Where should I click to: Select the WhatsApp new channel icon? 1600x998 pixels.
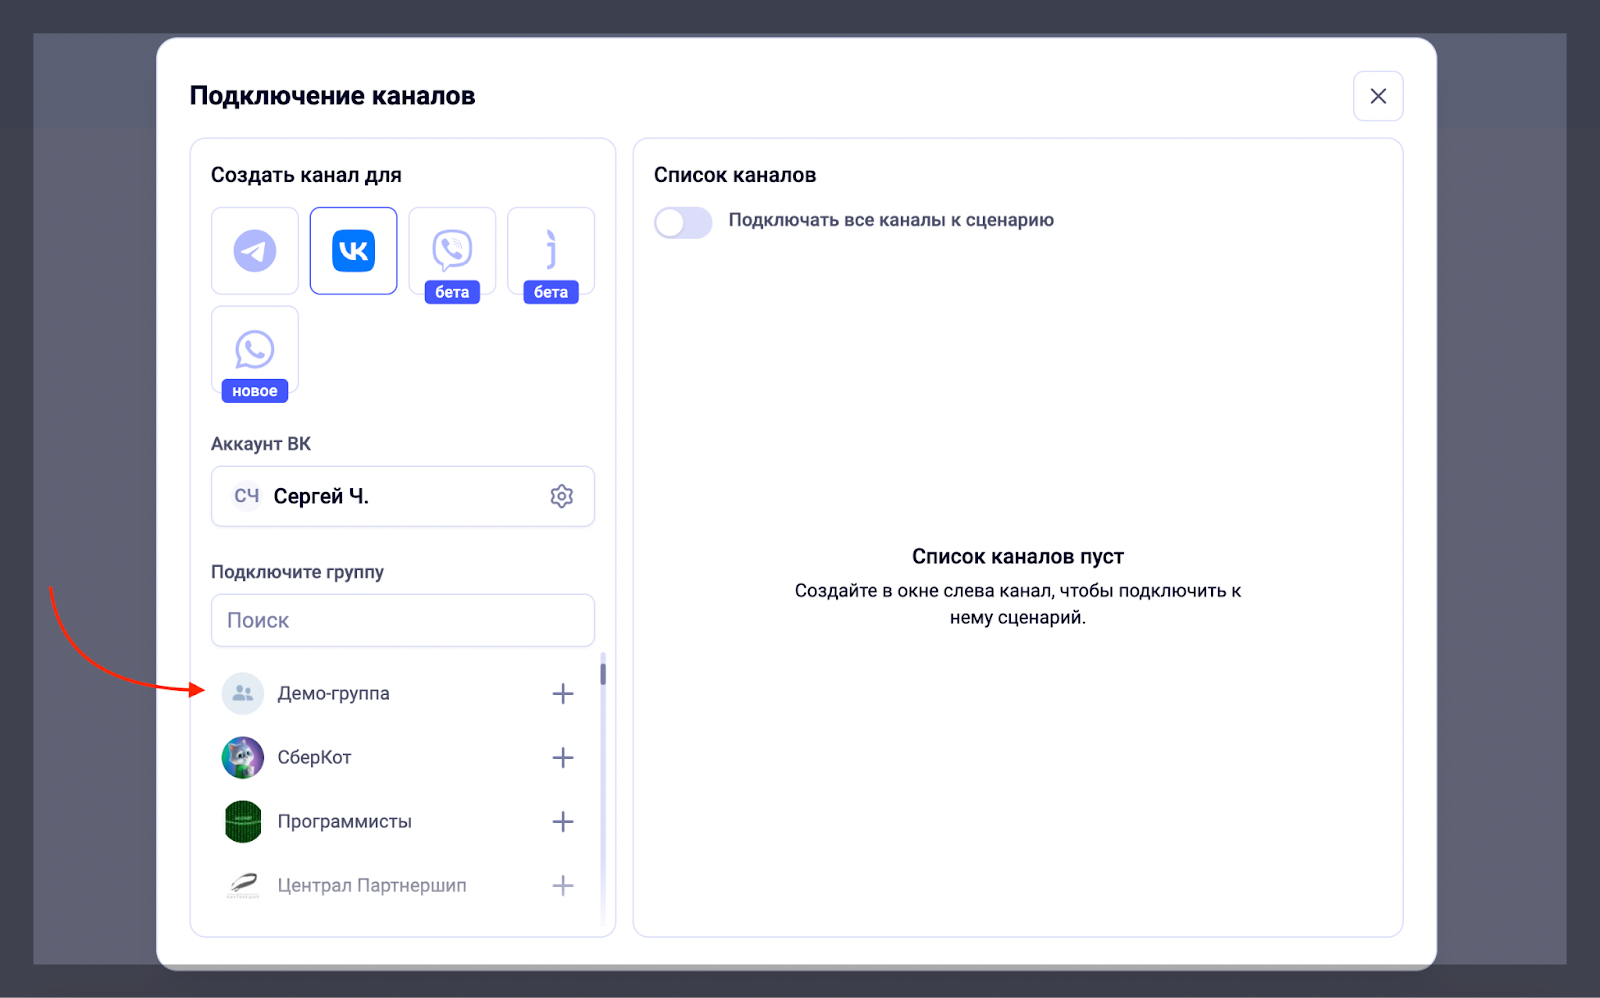point(255,350)
